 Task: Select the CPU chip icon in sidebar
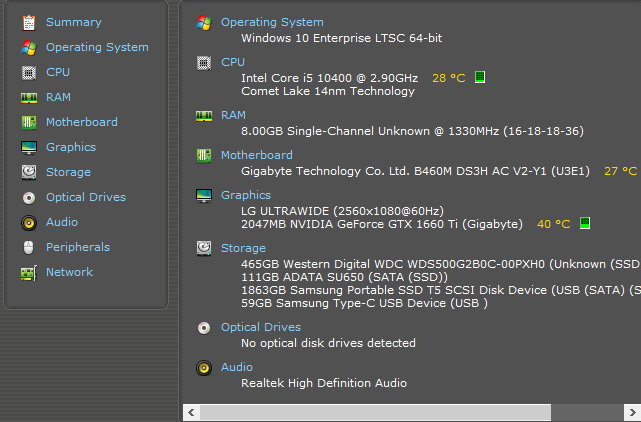tap(28, 72)
